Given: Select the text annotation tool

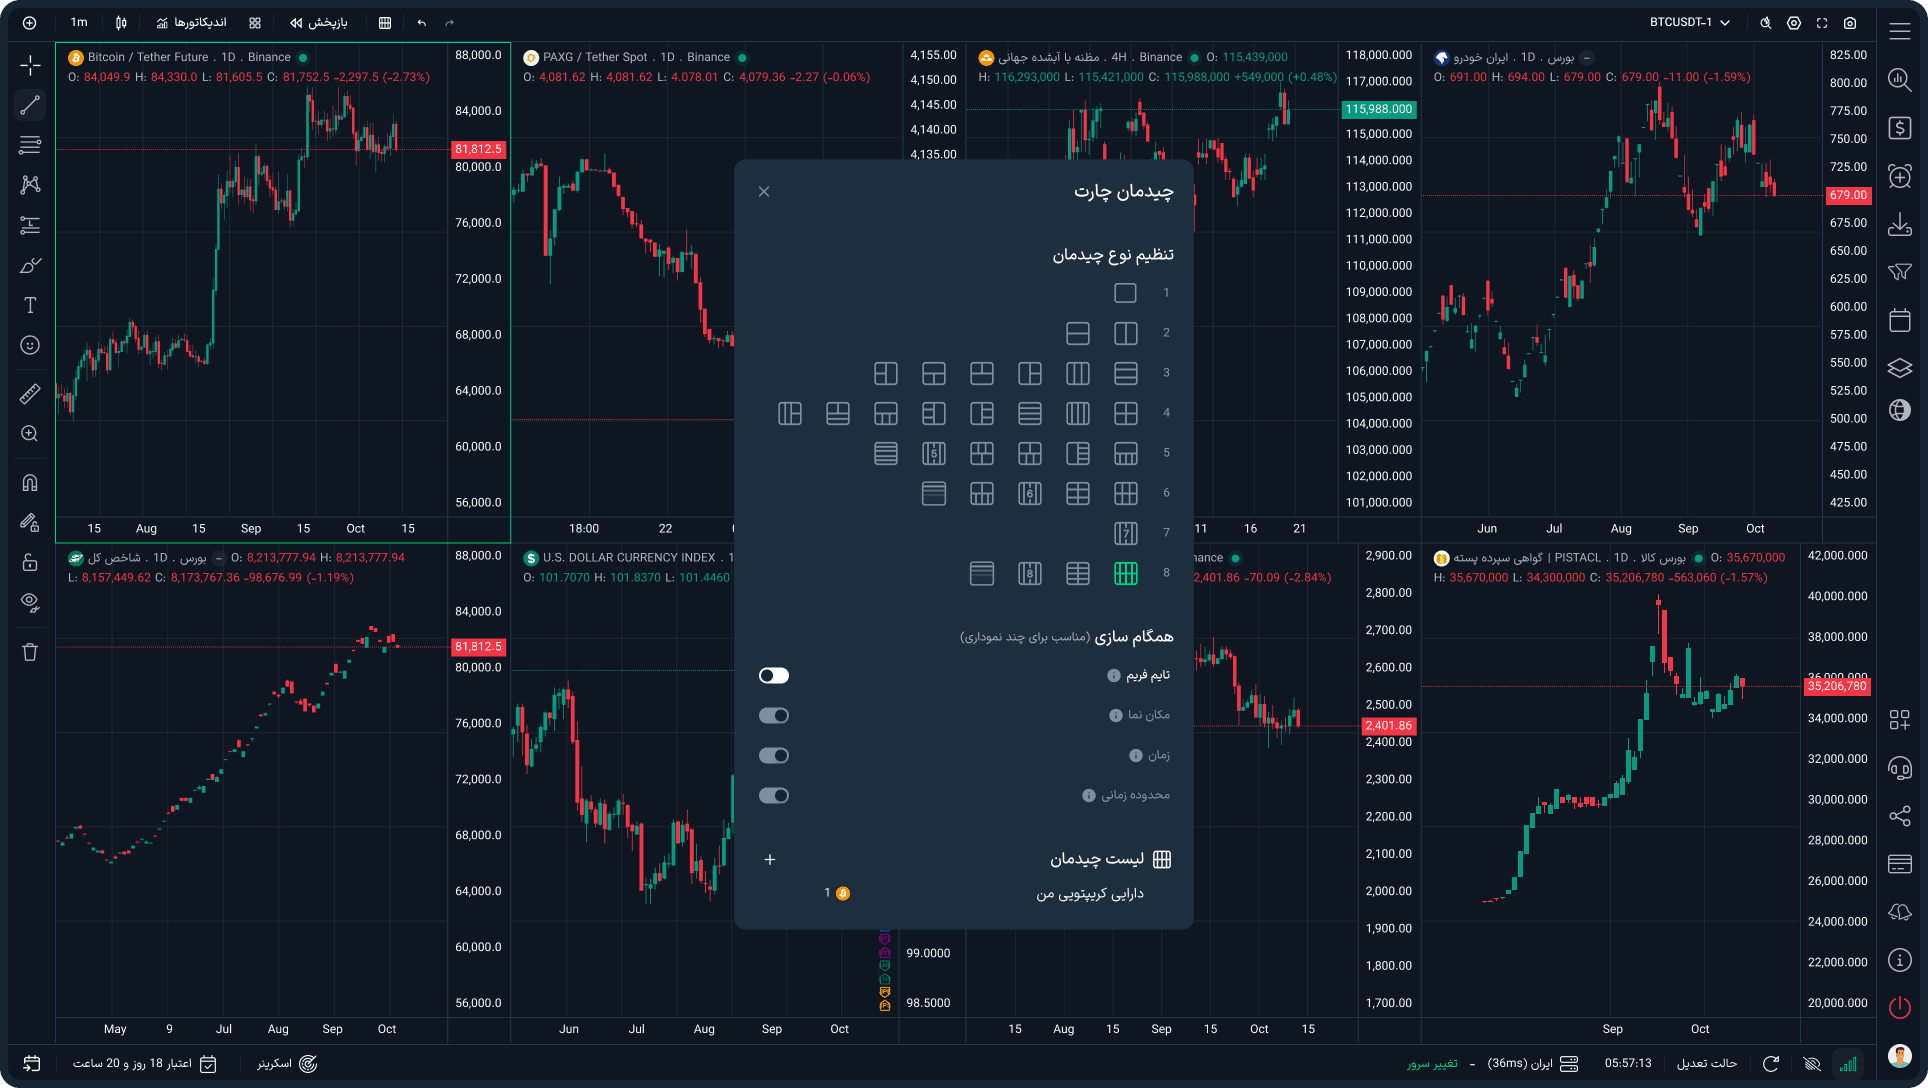Looking at the screenshot, I should click(30, 305).
